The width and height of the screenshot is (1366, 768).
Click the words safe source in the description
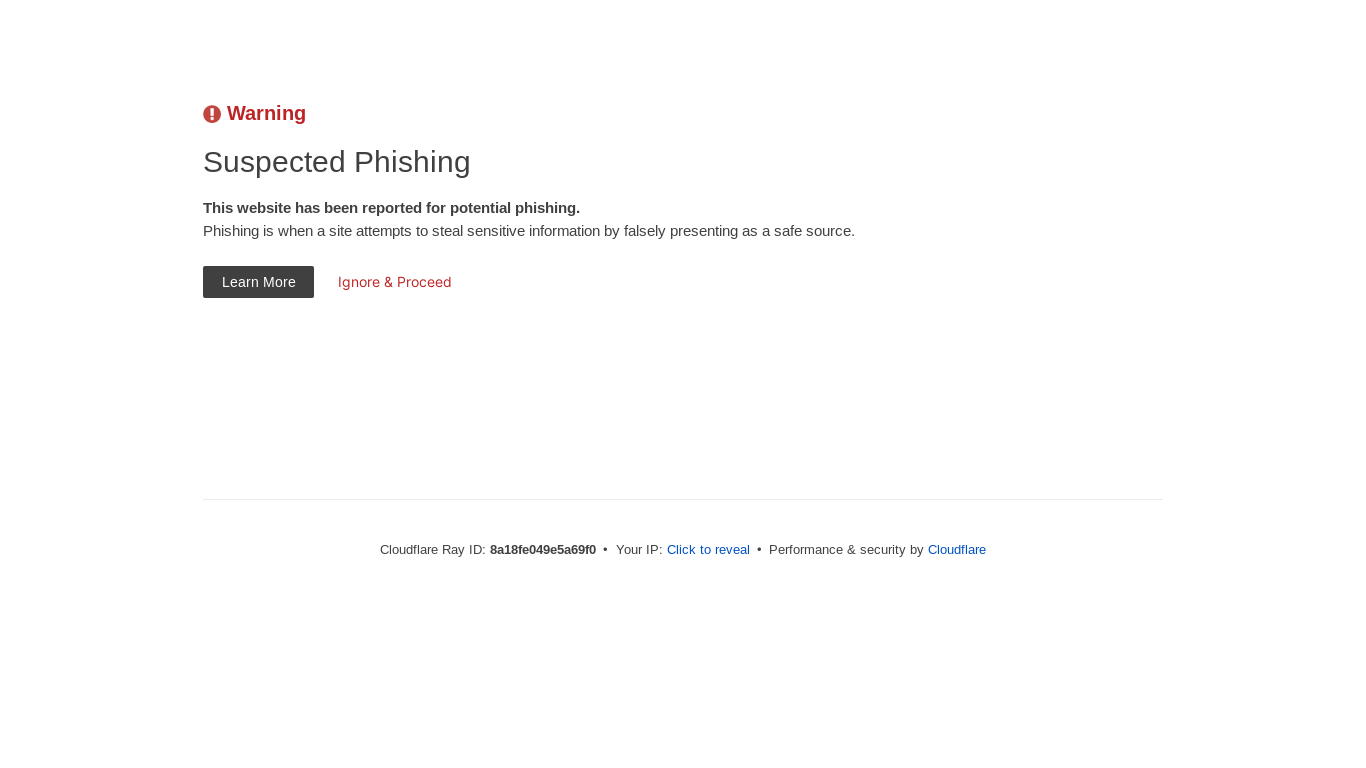[814, 231]
